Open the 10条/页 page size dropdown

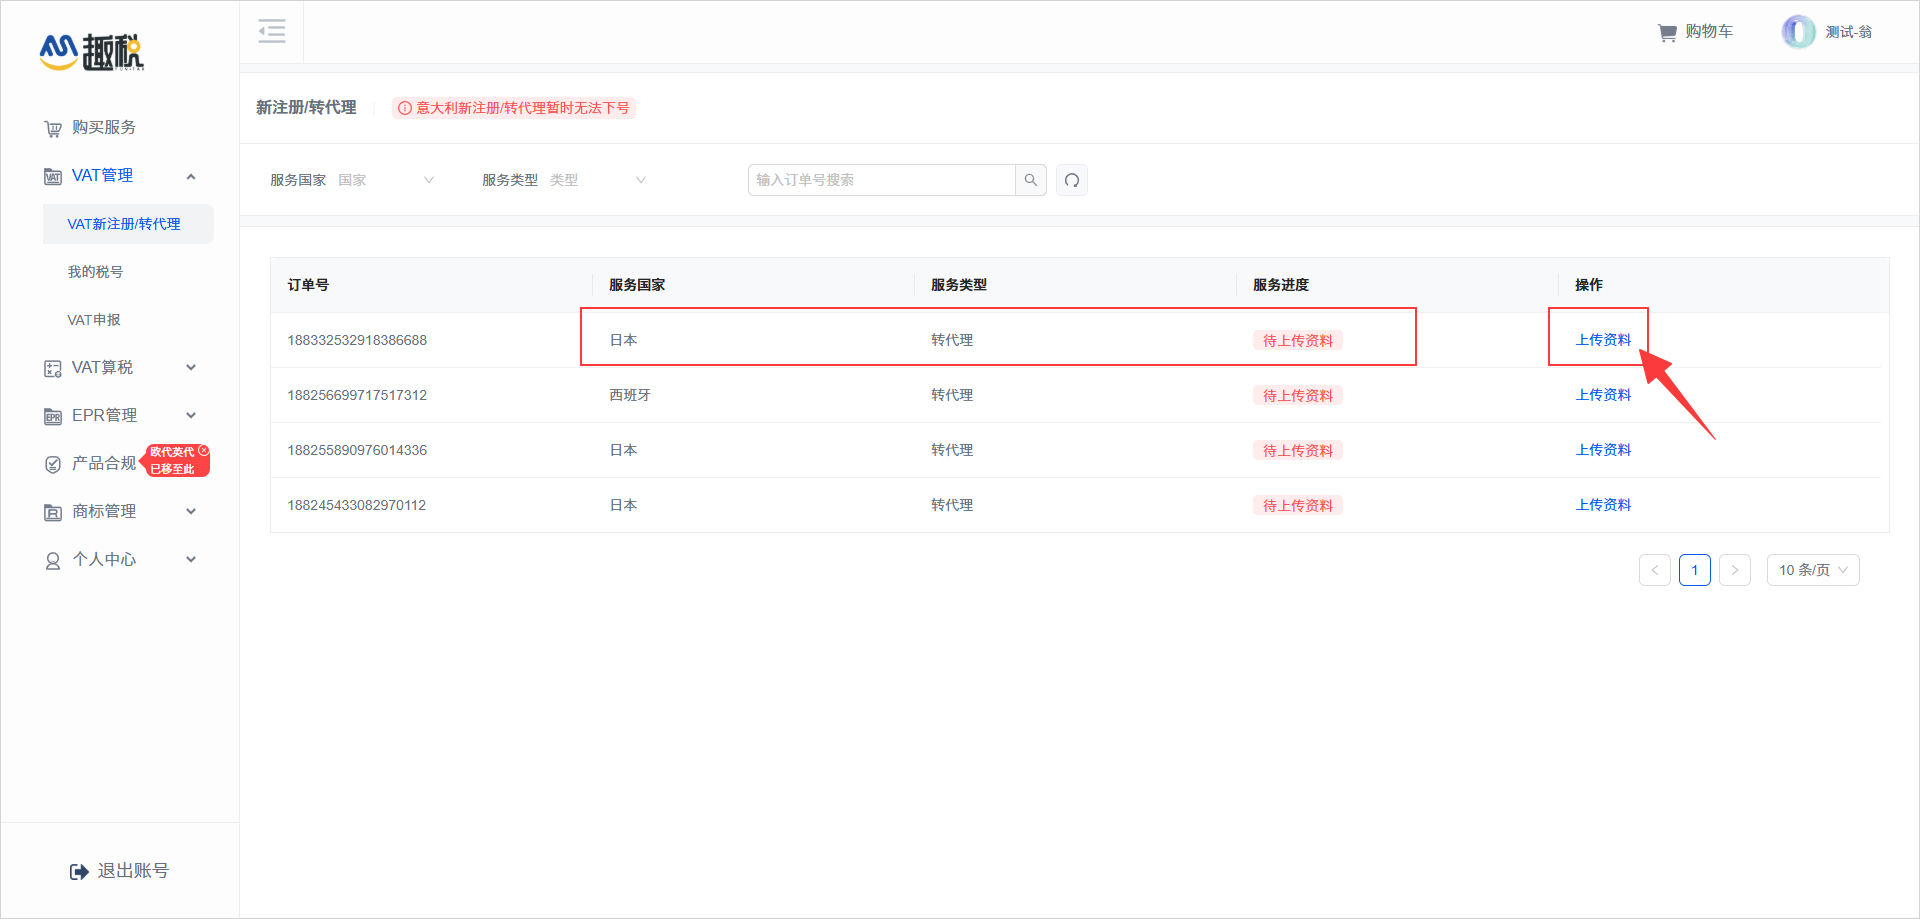point(1812,570)
